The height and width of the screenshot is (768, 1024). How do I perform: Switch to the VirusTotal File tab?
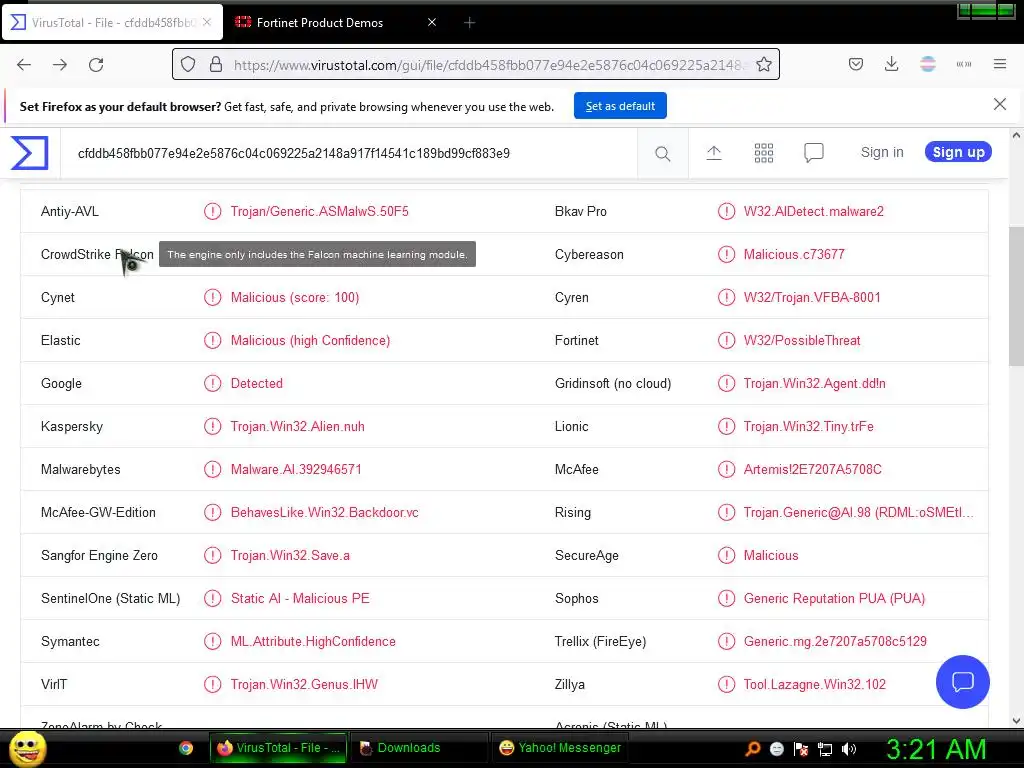tap(113, 22)
